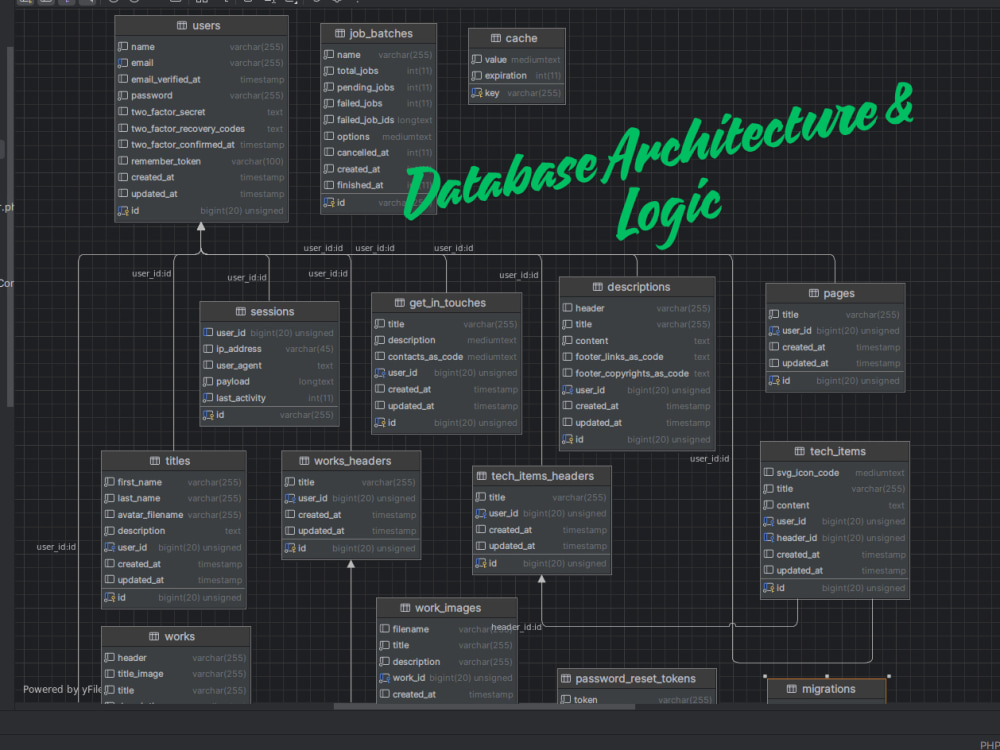Screen dimensions: 1000x750
Task: Click the expiration column in cache
Action: point(517,75)
